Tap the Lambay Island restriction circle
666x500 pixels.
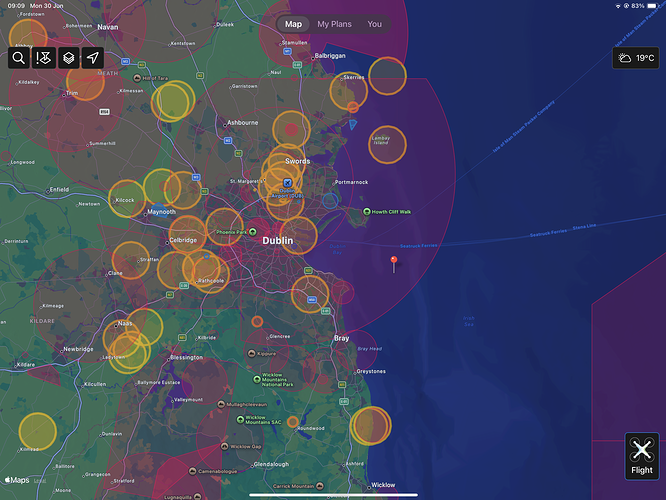387,144
